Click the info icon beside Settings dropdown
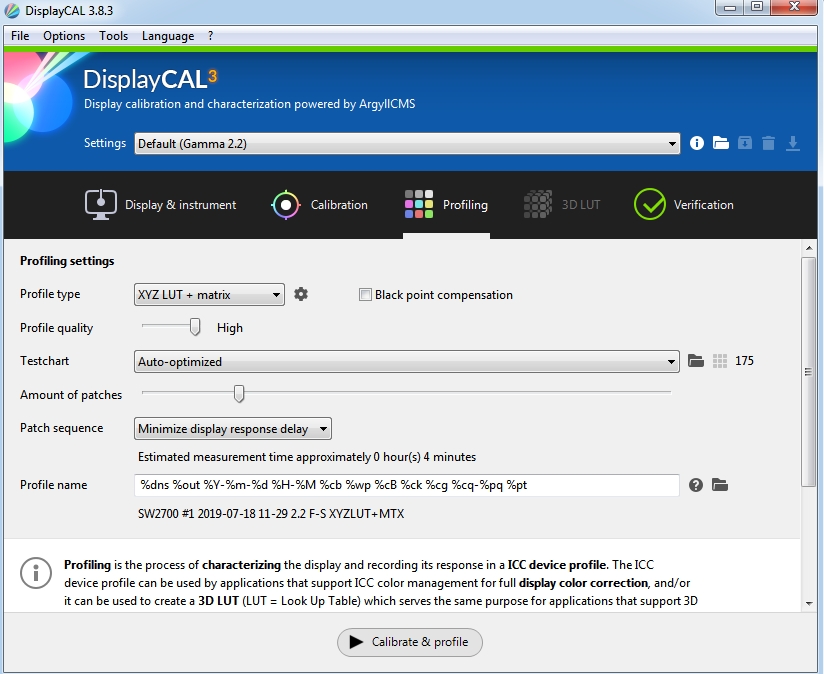 [x=697, y=143]
